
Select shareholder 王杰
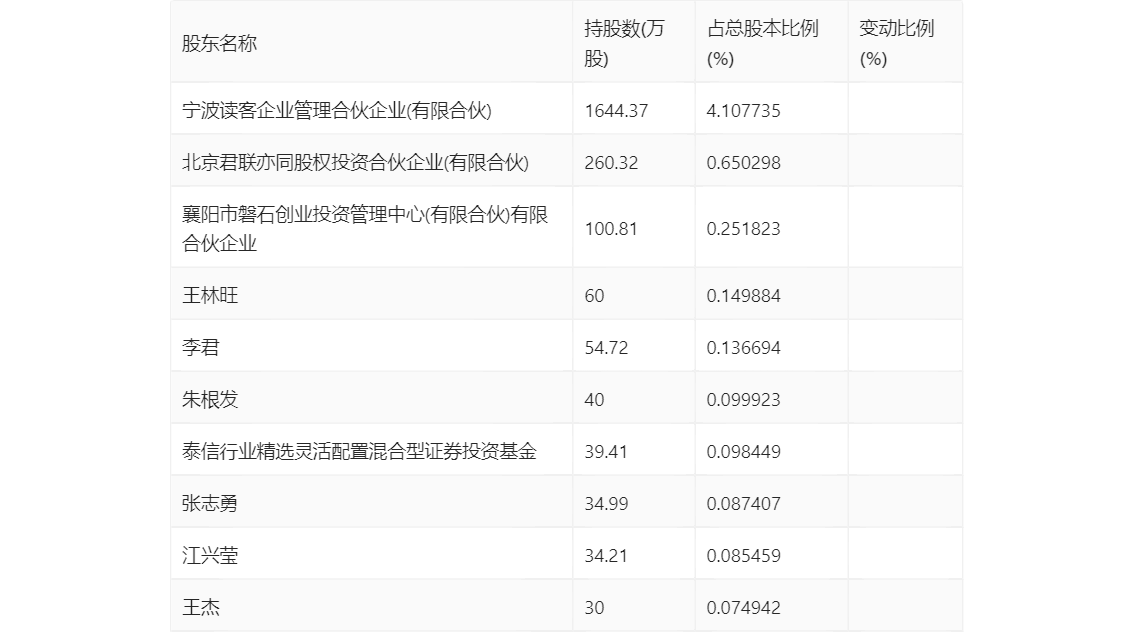coord(200,608)
